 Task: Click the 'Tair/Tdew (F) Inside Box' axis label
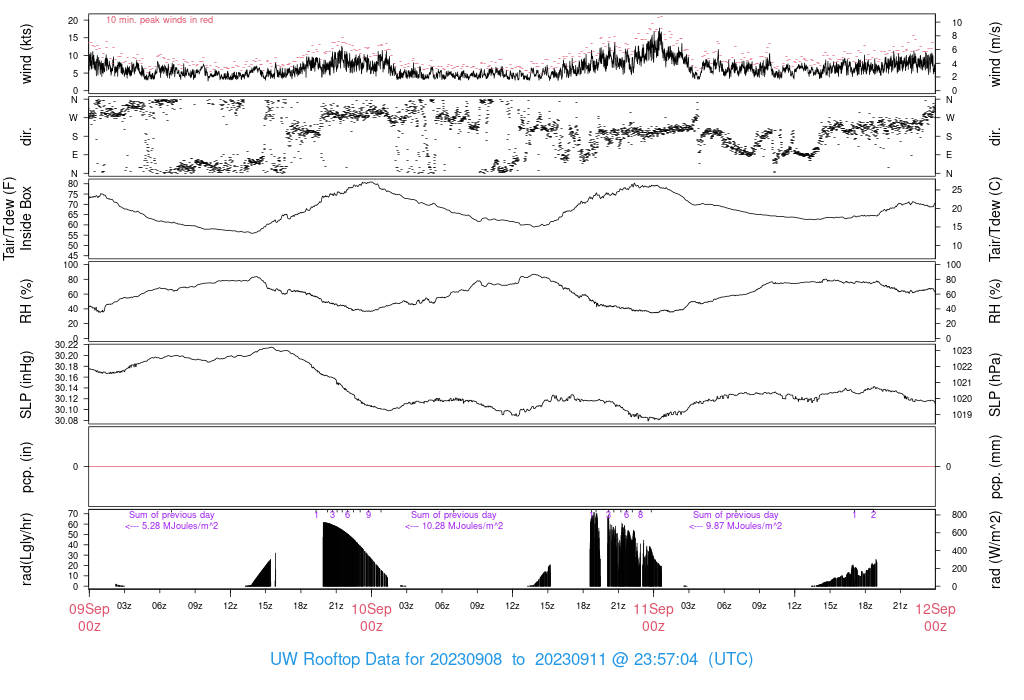[18, 219]
